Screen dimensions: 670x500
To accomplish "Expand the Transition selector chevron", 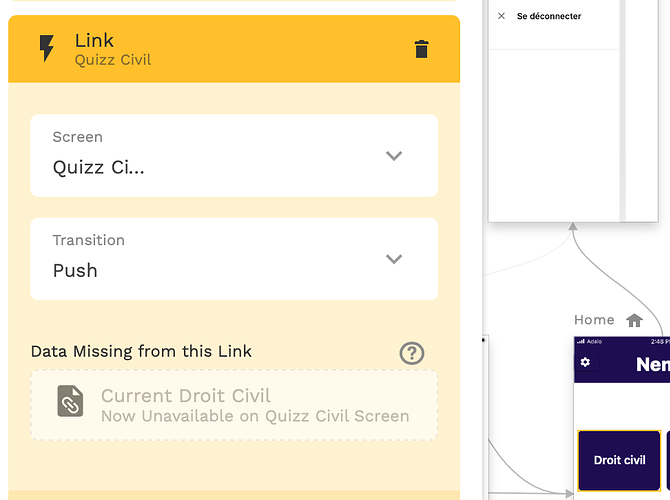I will [394, 259].
